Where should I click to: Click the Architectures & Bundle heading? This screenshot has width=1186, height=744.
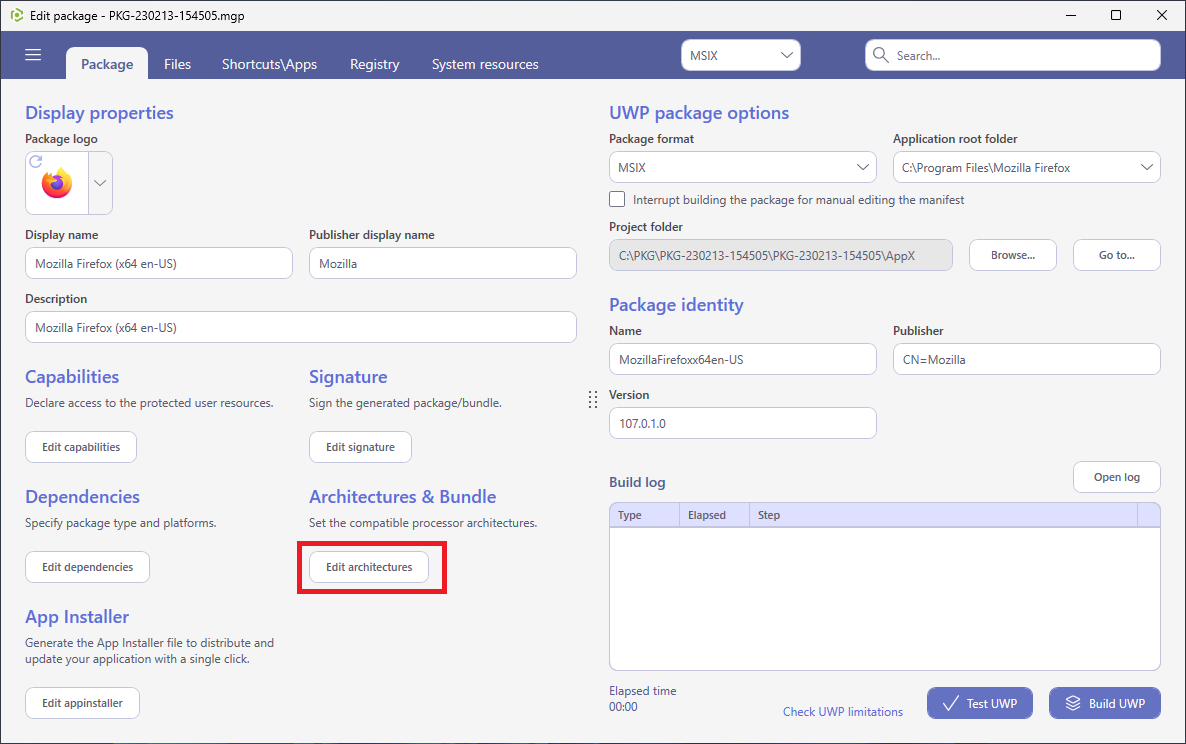(402, 497)
